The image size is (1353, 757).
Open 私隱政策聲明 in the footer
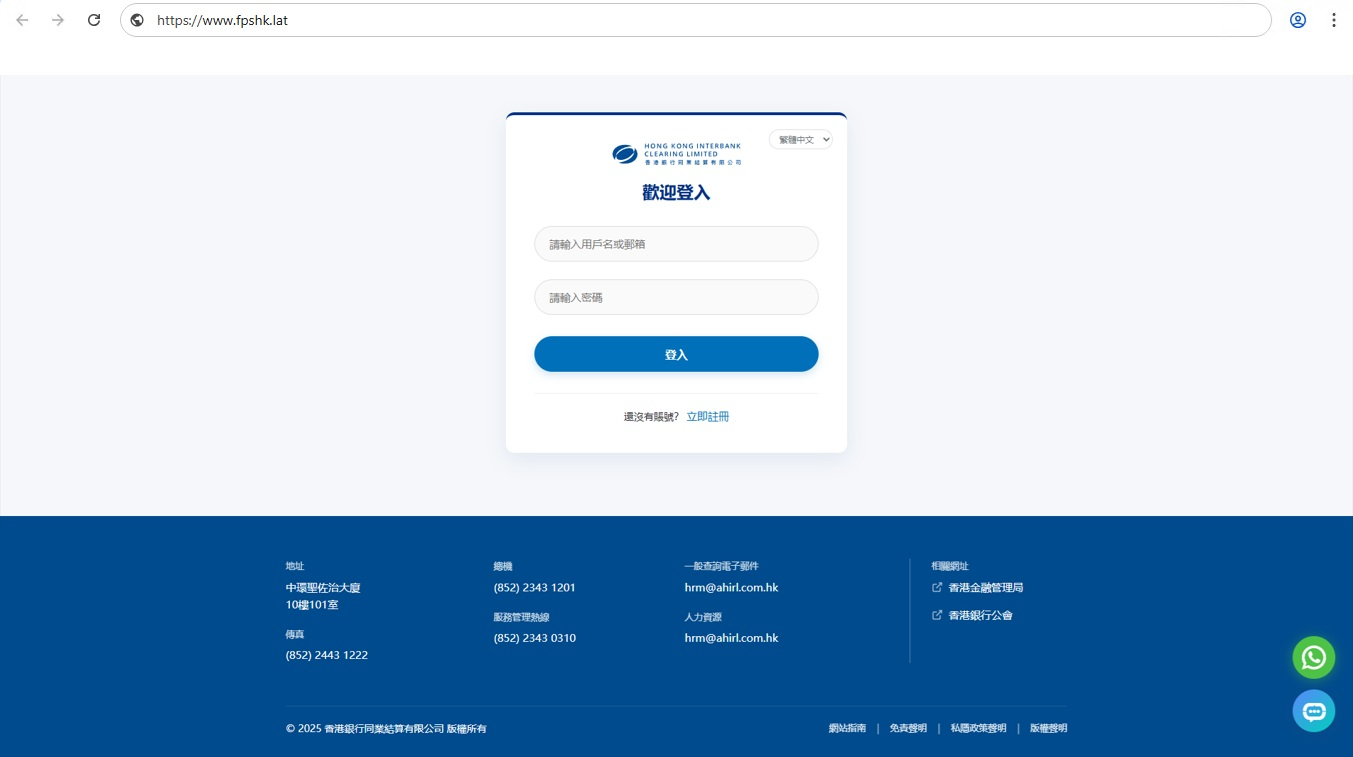point(978,729)
